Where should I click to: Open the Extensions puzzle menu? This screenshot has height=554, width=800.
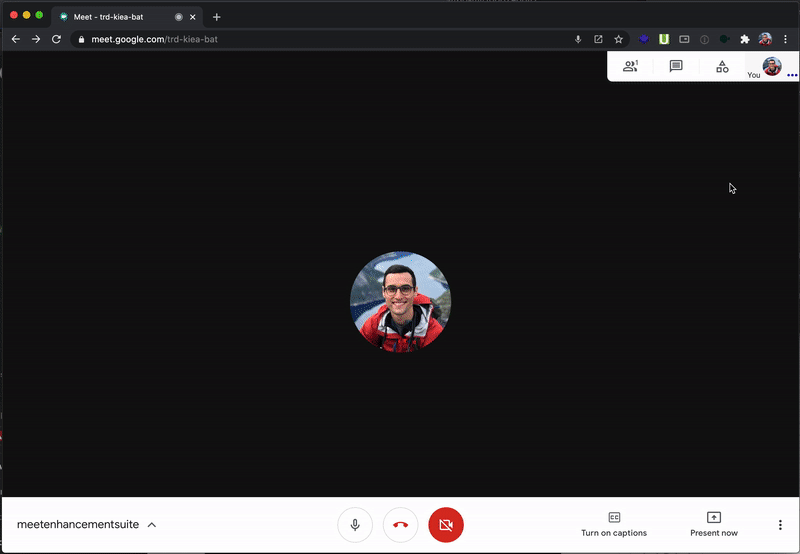click(x=745, y=39)
